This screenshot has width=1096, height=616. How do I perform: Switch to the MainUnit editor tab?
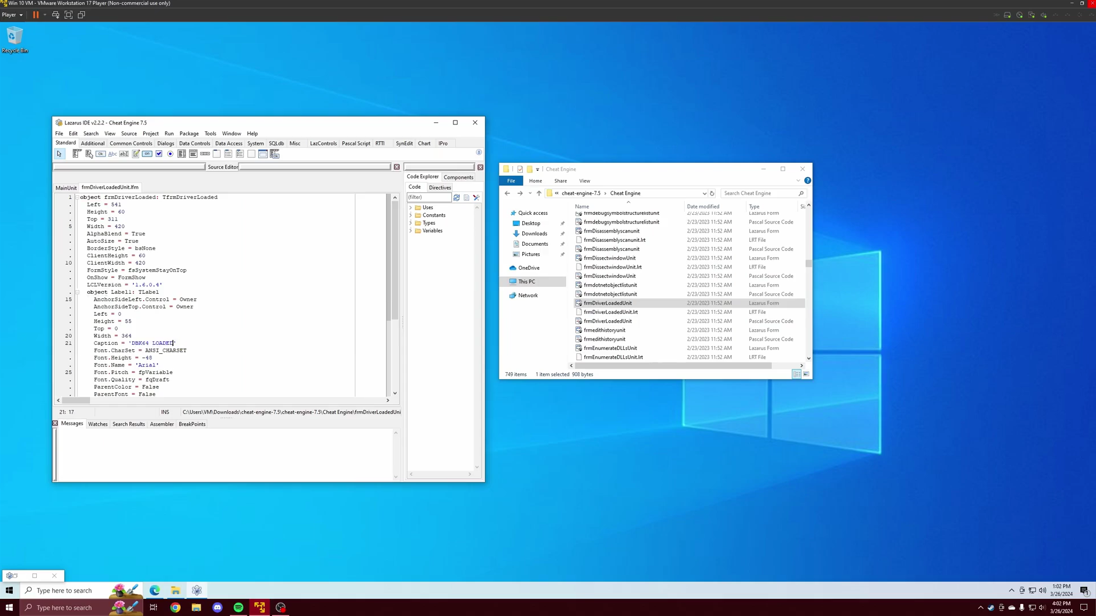(66, 187)
